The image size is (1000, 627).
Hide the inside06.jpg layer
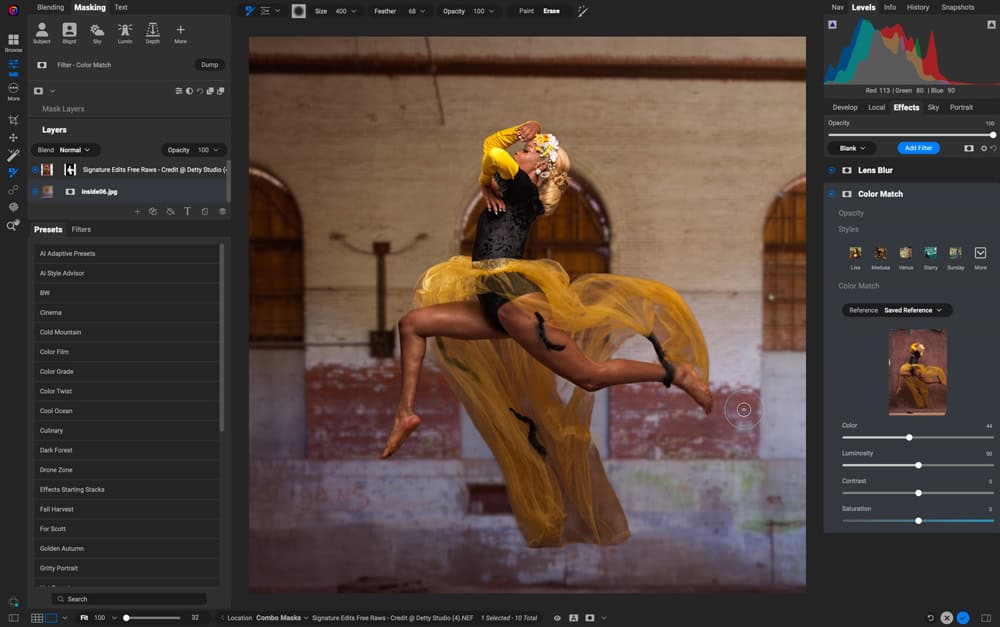36,191
